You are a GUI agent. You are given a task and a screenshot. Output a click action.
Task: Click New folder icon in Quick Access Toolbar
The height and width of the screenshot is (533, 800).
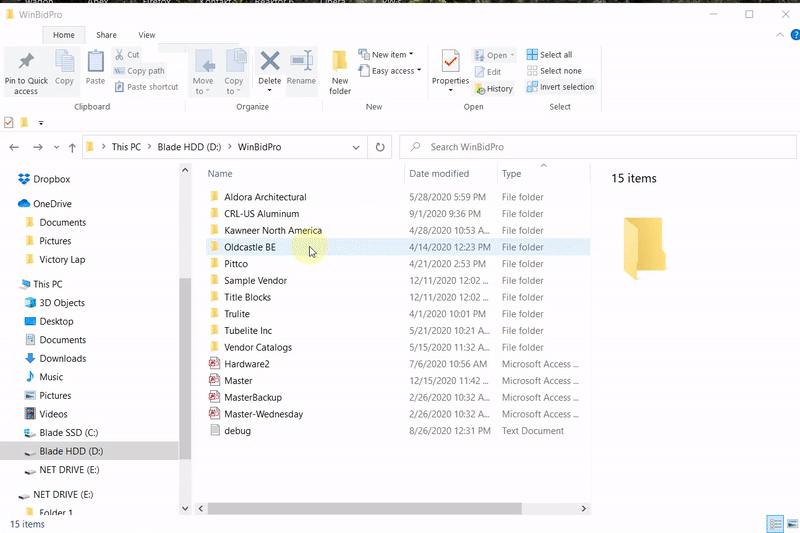(24, 122)
